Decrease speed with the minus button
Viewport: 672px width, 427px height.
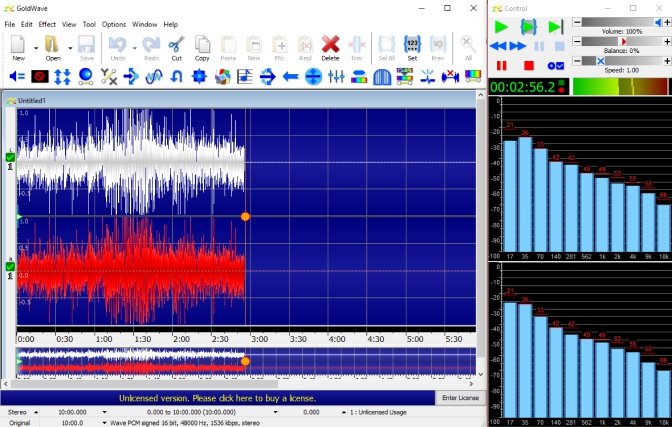point(577,61)
